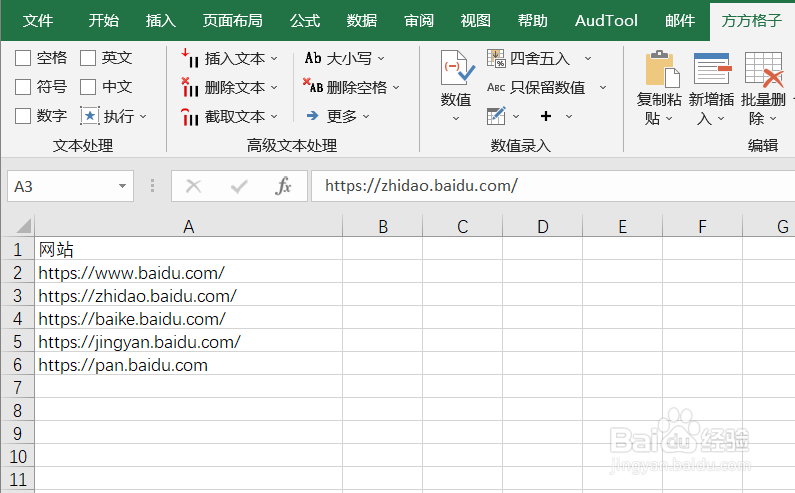The height and width of the screenshot is (493, 795).
Task: Expand the 删除文本 dropdown
Action: click(274, 88)
